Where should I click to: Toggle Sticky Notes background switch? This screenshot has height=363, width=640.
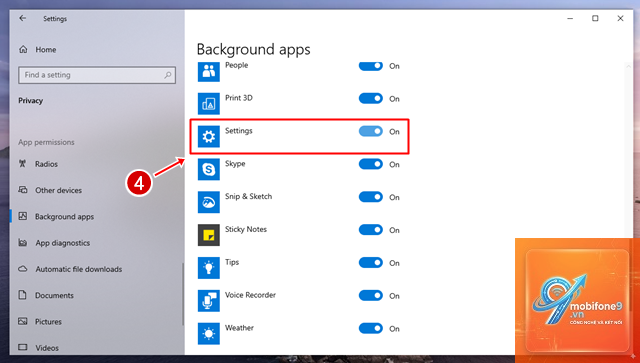371,230
